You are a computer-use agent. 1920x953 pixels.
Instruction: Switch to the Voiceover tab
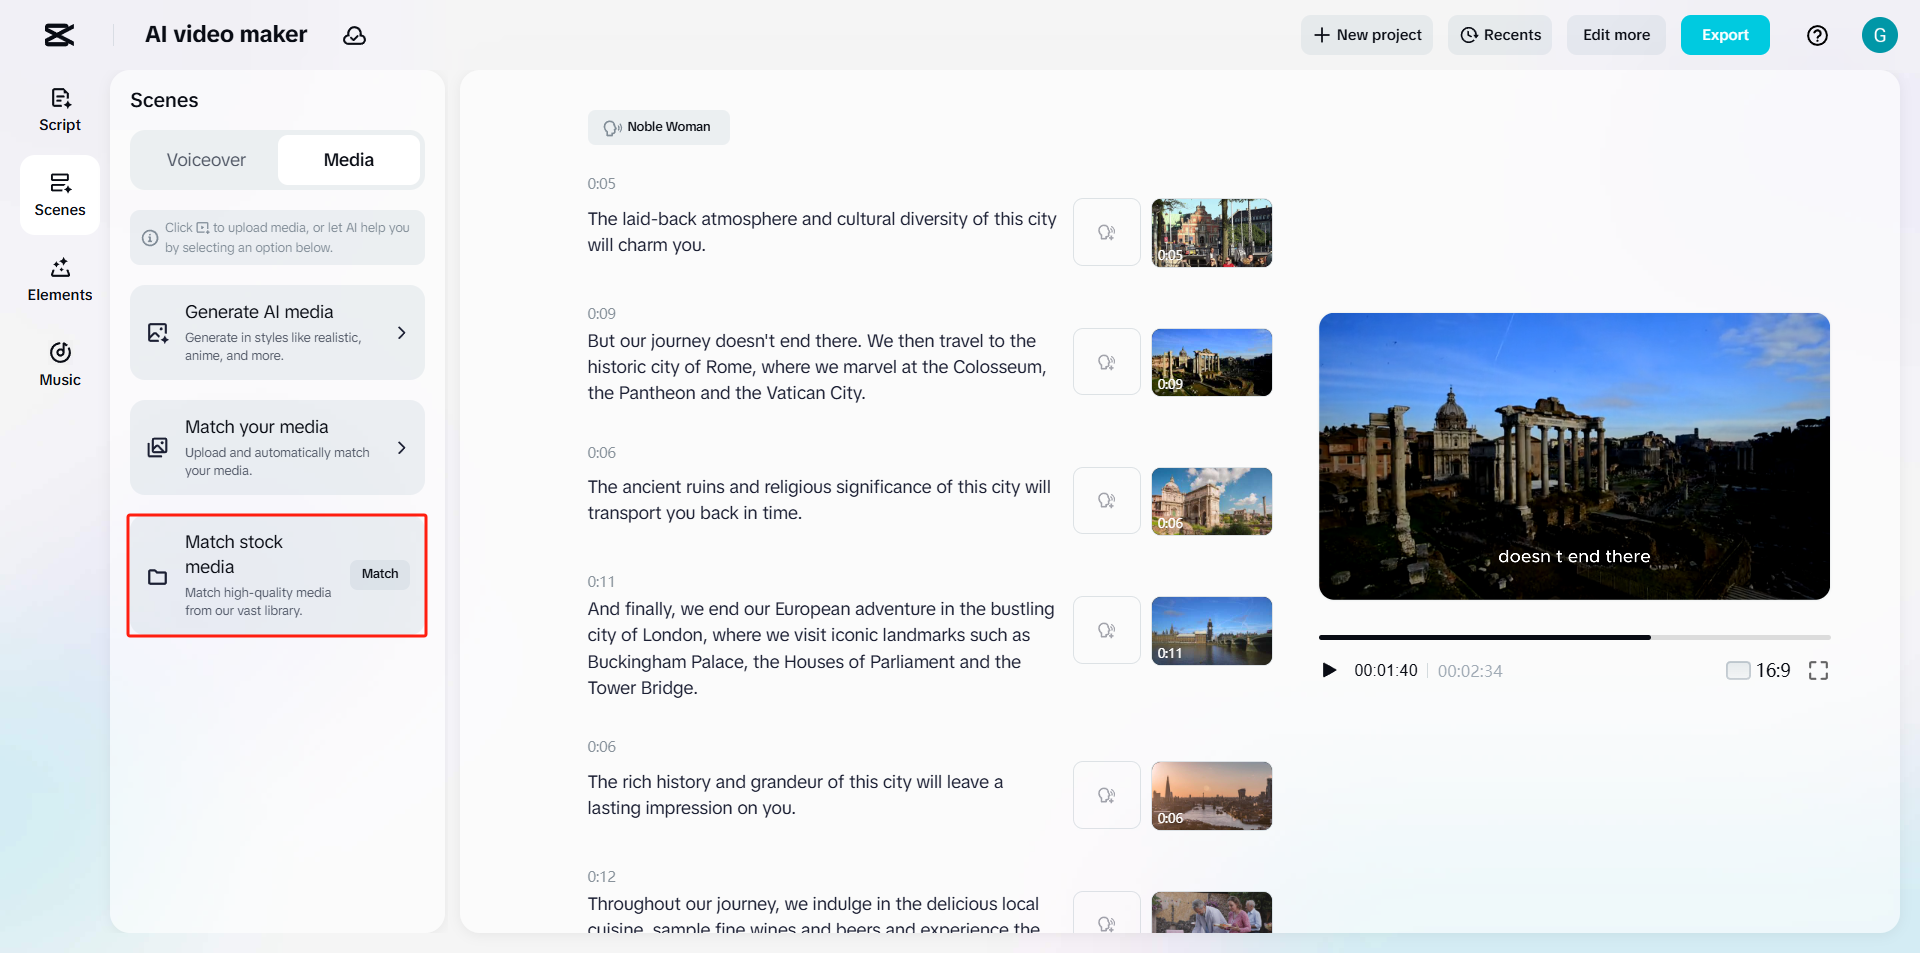tap(206, 160)
